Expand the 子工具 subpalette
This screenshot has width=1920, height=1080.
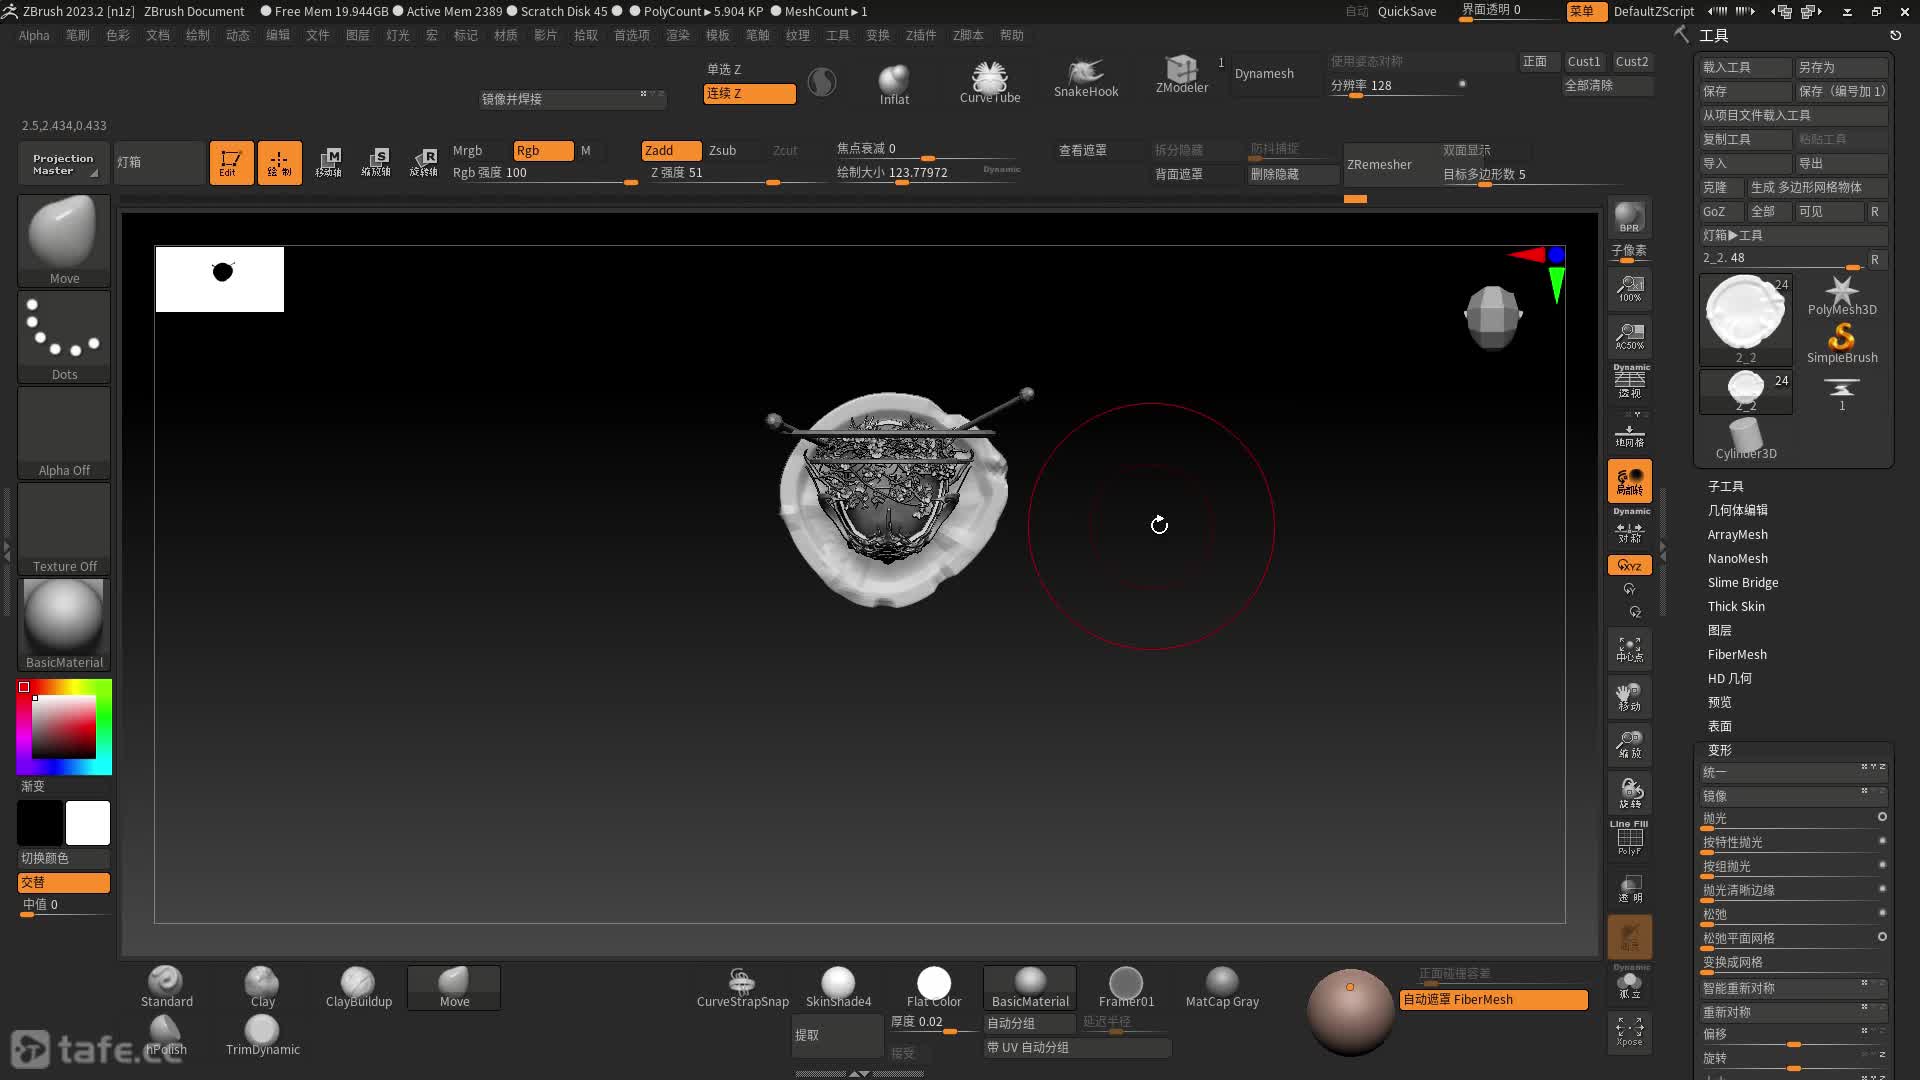1725,486
